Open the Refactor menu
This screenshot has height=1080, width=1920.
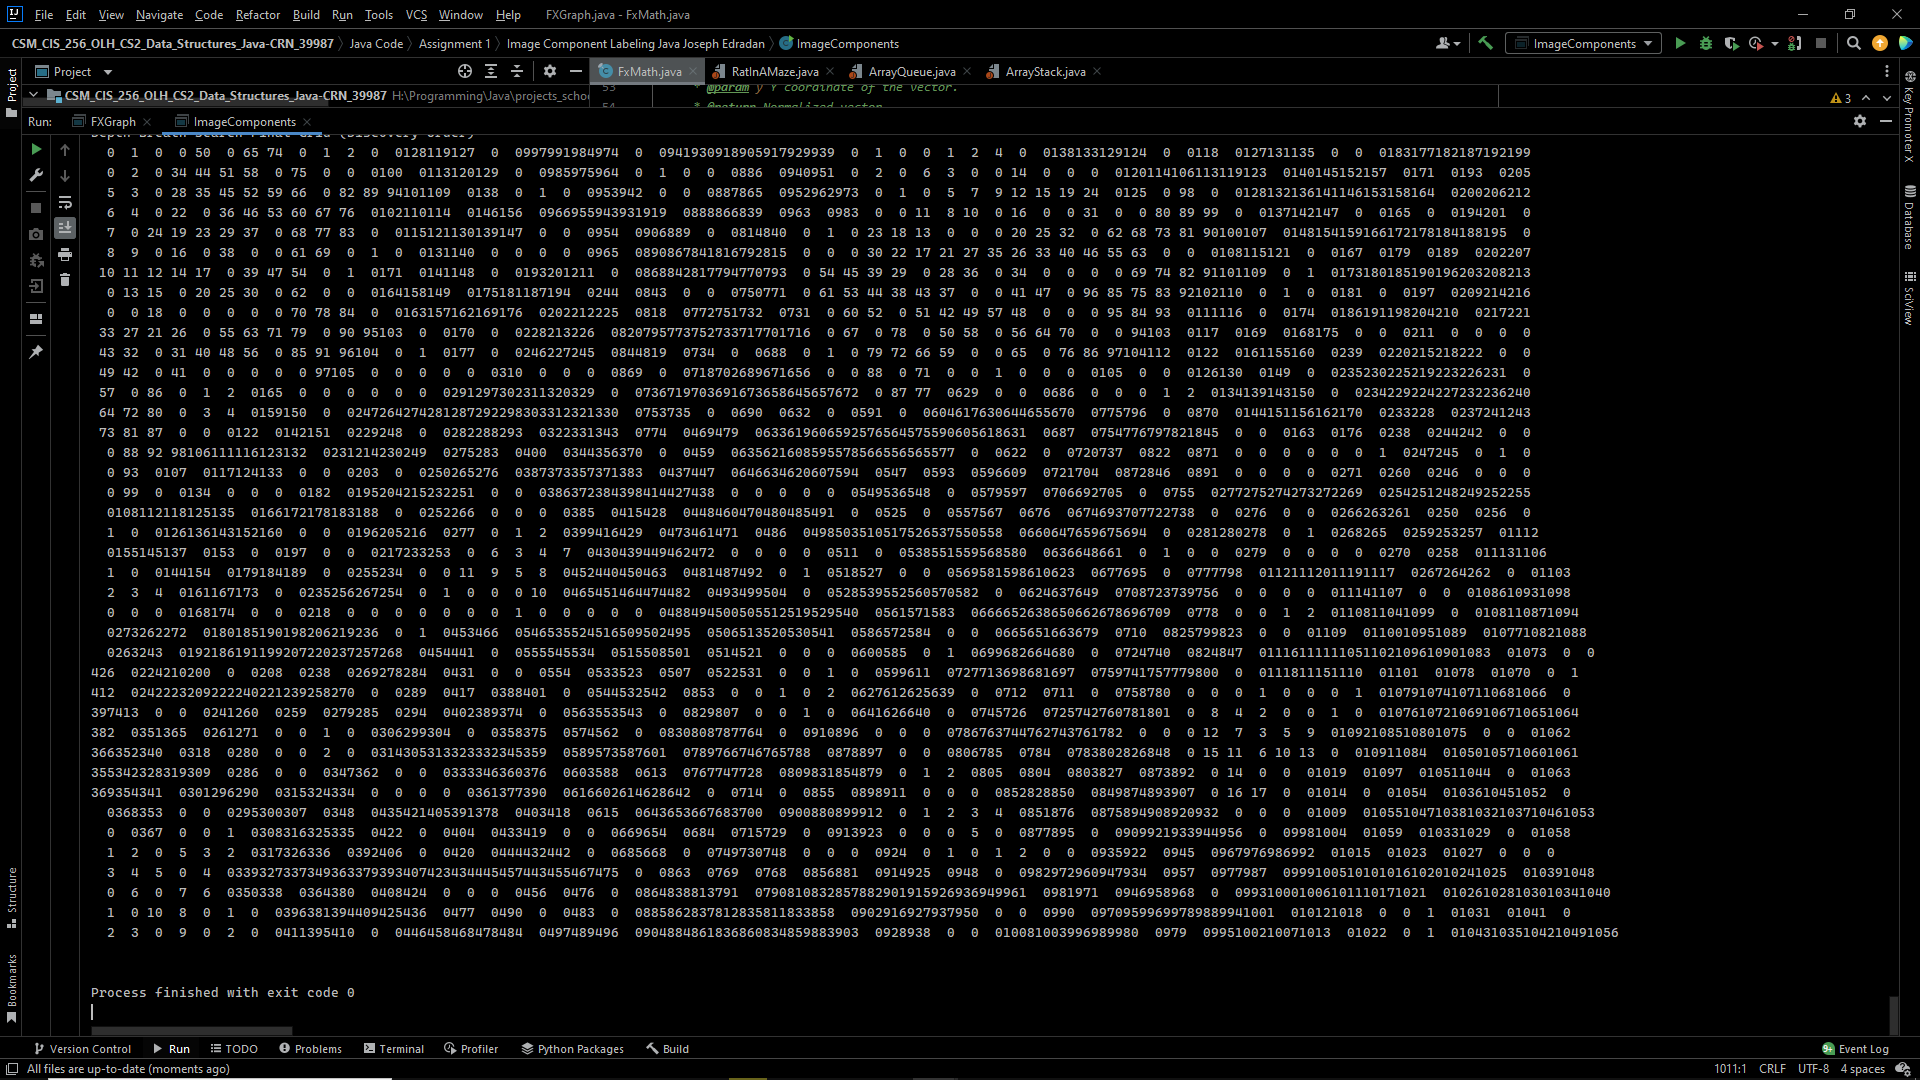(257, 14)
